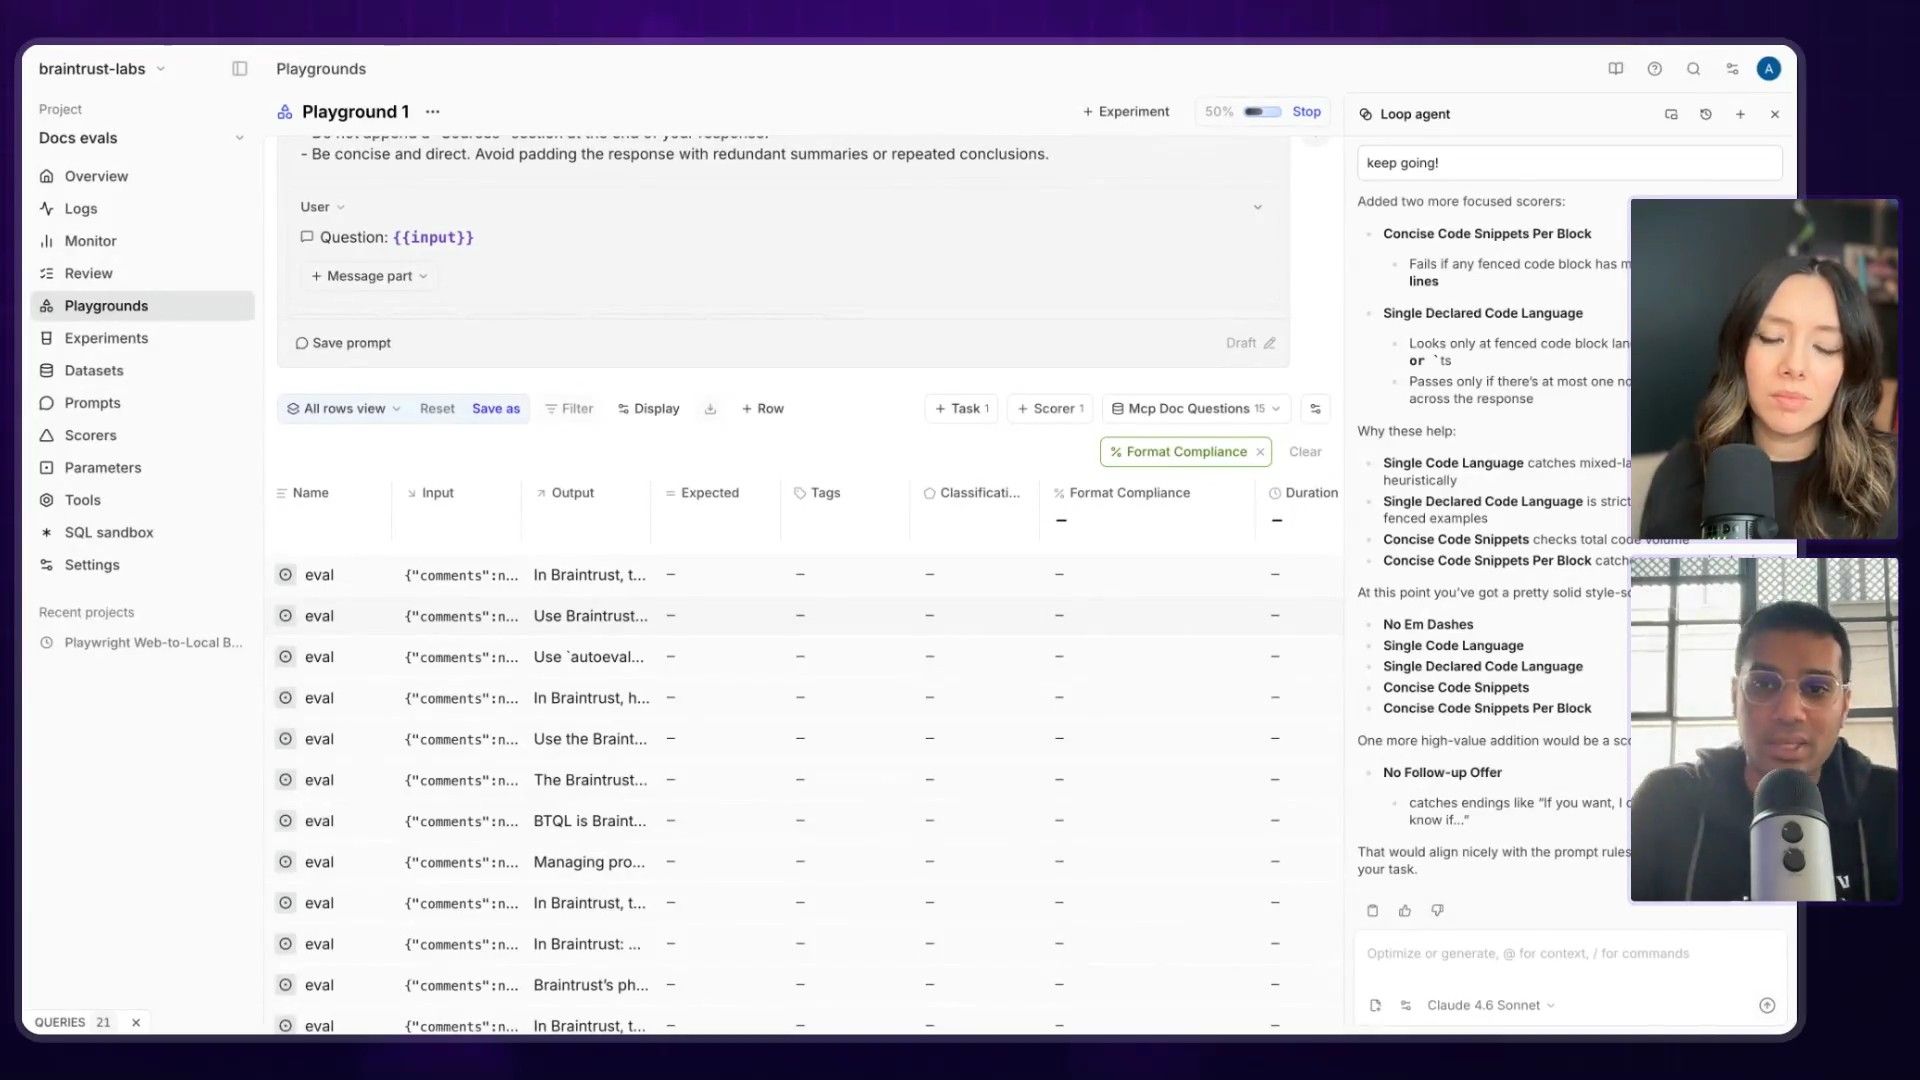1920x1080 pixels.
Task: Expand the Docs evals project selector
Action: [140, 138]
